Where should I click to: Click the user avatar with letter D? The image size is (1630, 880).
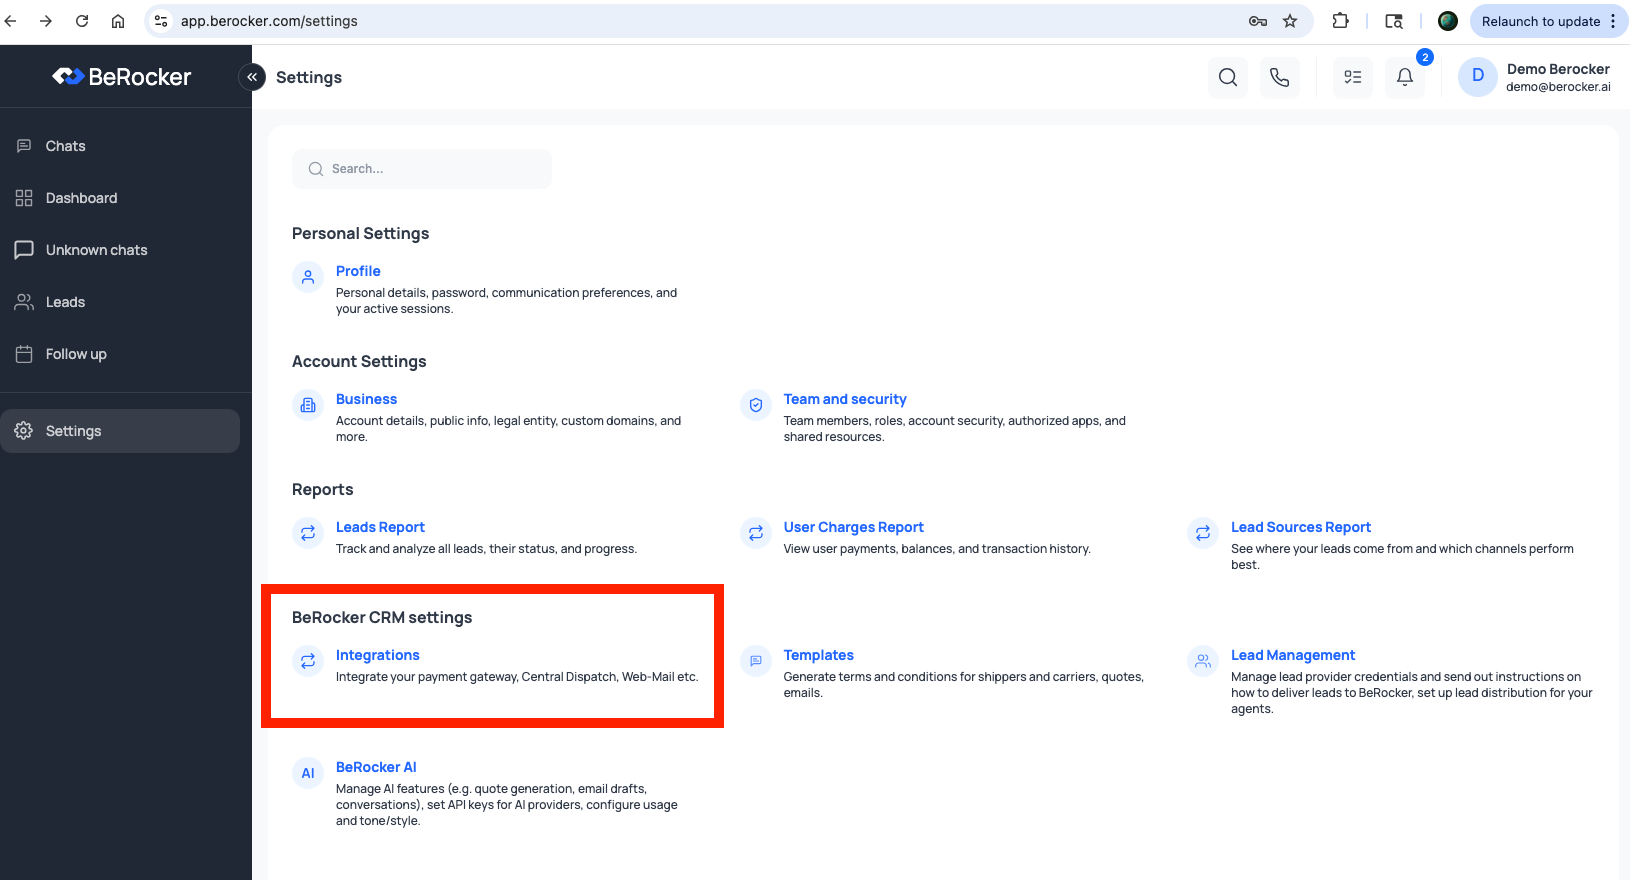(x=1478, y=77)
